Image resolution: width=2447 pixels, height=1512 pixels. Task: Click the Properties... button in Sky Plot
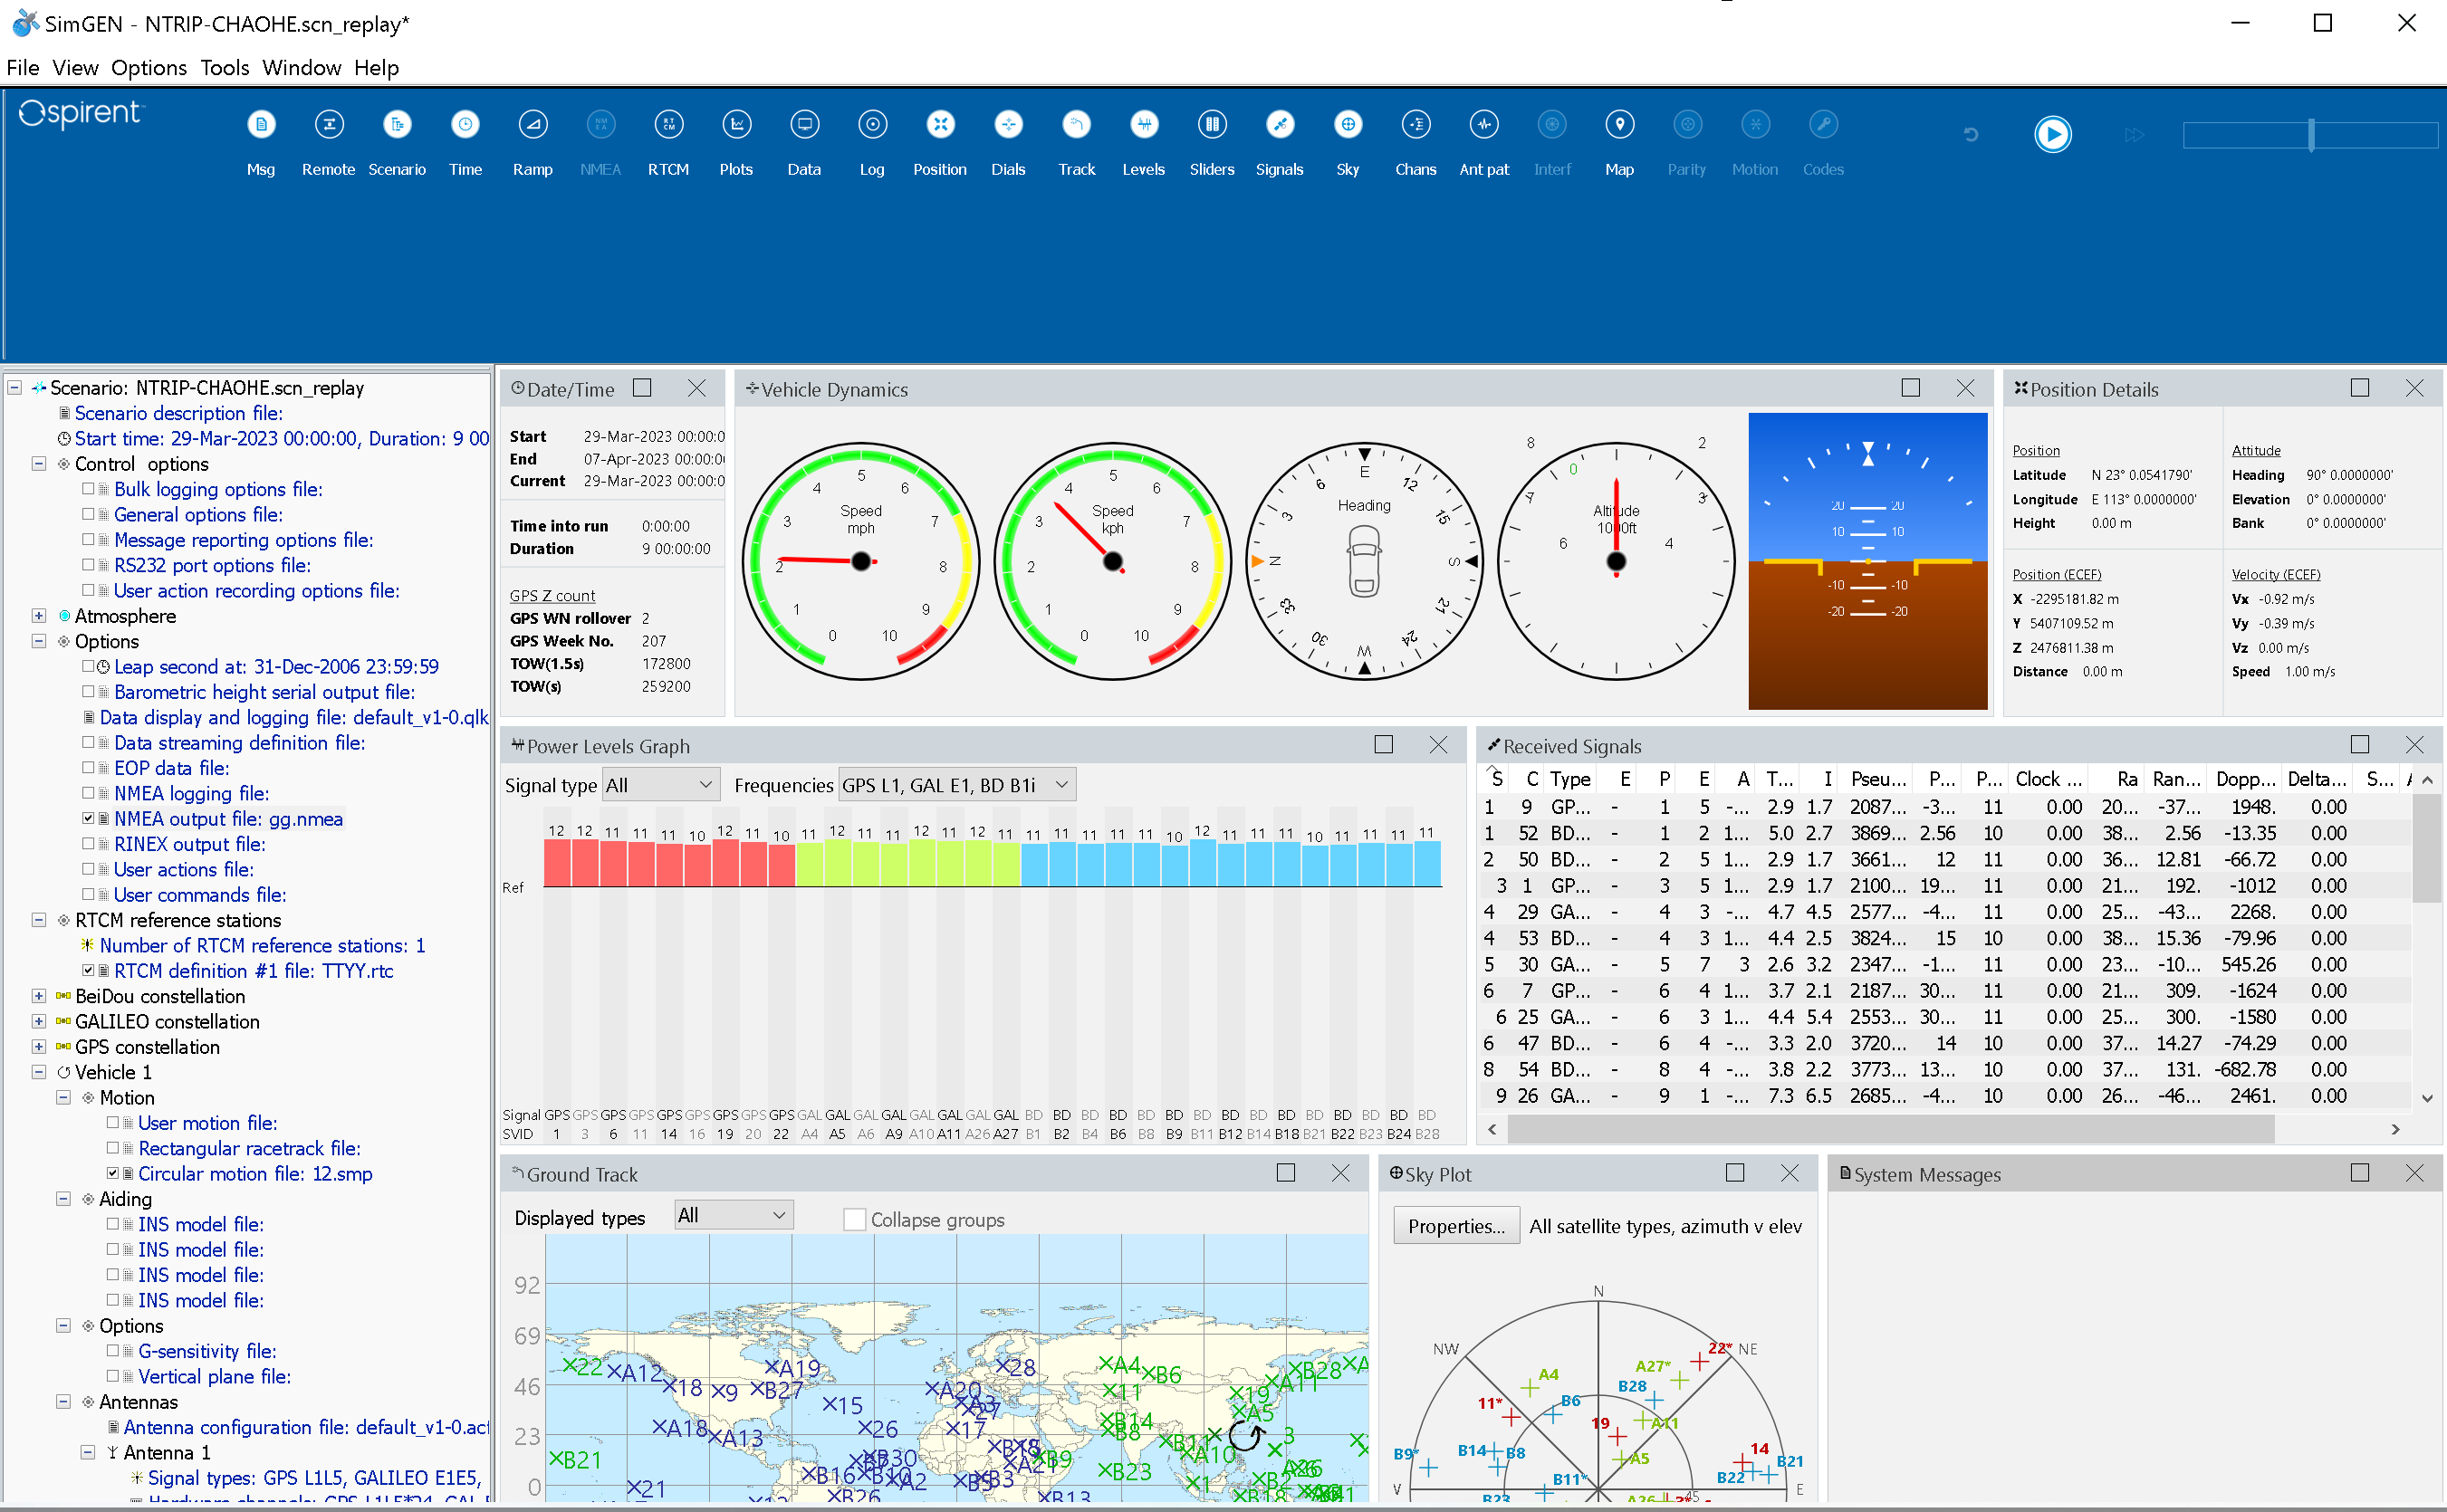(1456, 1226)
